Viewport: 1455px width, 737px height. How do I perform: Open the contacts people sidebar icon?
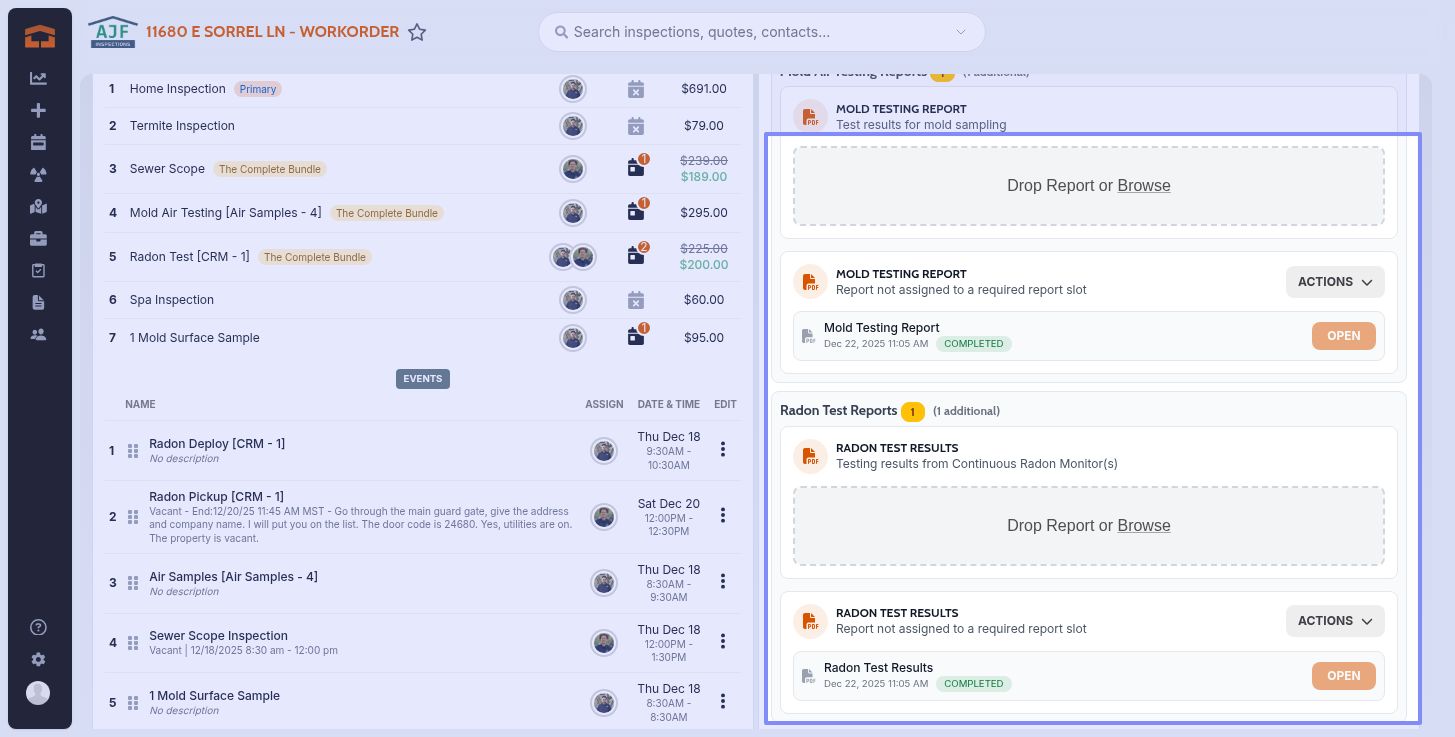click(x=38, y=335)
